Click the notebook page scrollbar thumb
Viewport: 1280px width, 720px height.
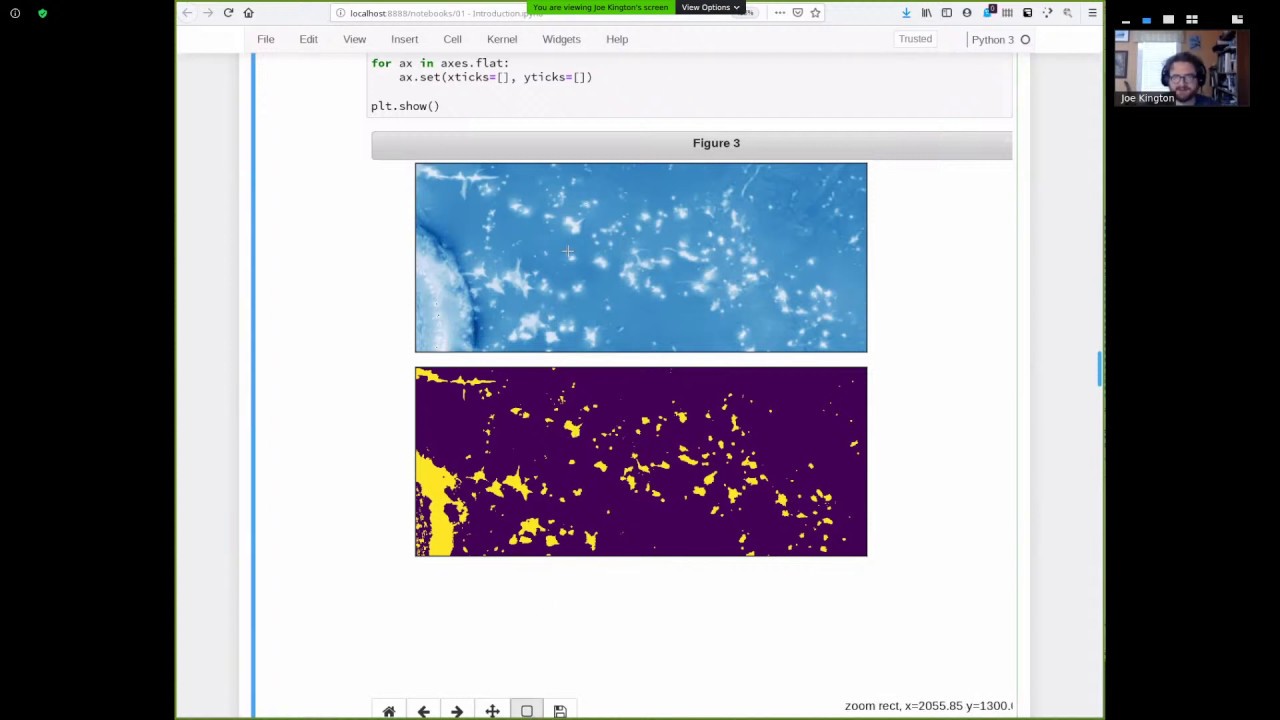[1098, 368]
